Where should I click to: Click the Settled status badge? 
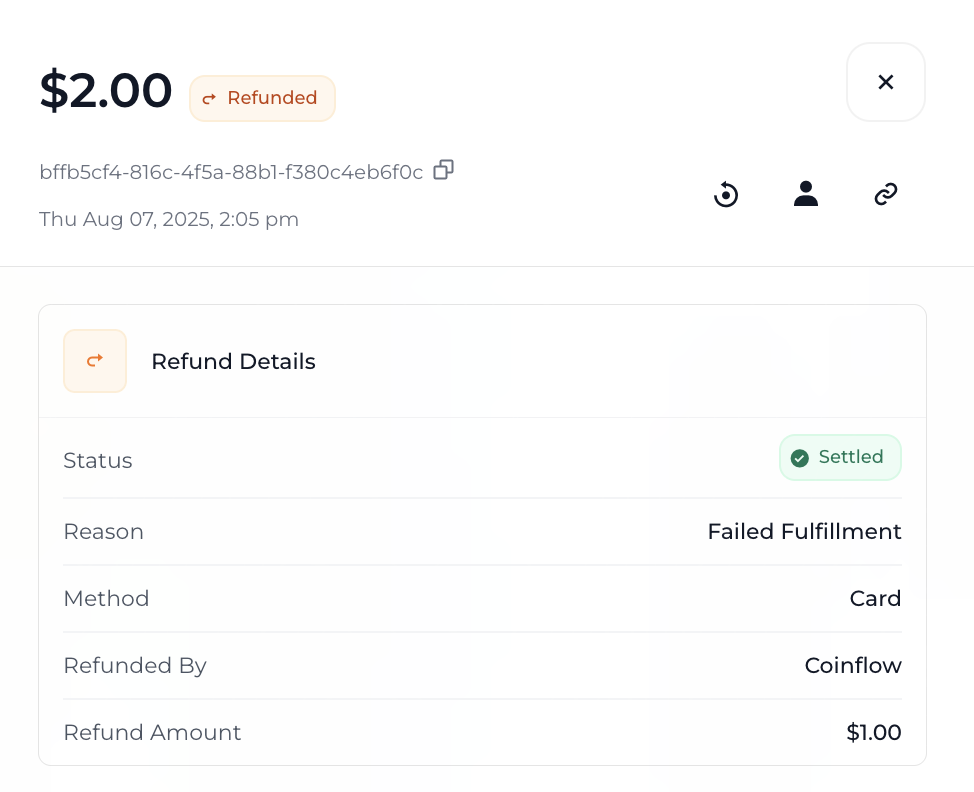tap(840, 457)
